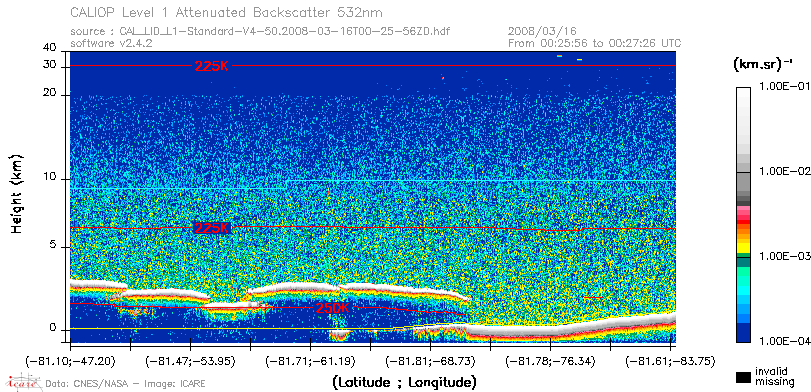Screen dimensions: 811x392
Task: Click the date '2008/03/16'
Action: (x=542, y=32)
